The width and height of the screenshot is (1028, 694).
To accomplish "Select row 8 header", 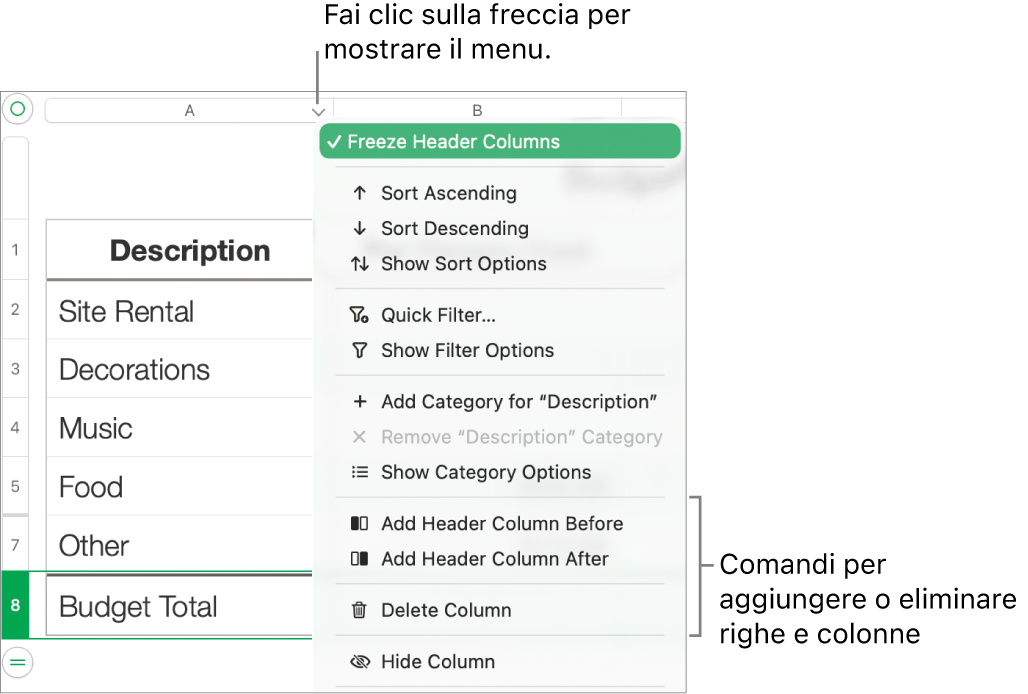I will pyautogui.click(x=15, y=605).
